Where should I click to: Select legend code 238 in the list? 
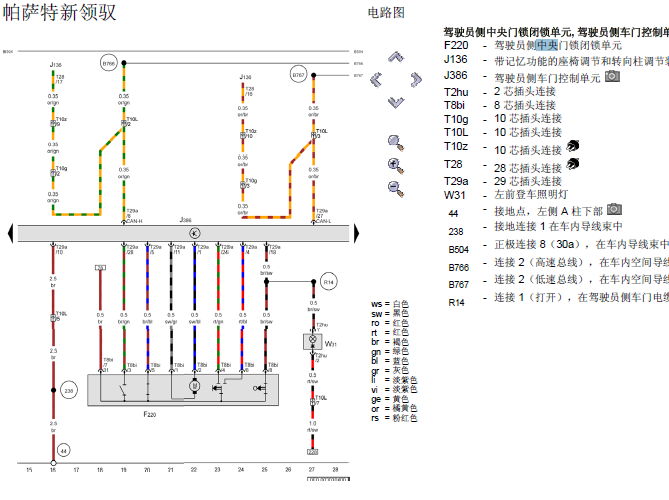pos(456,232)
